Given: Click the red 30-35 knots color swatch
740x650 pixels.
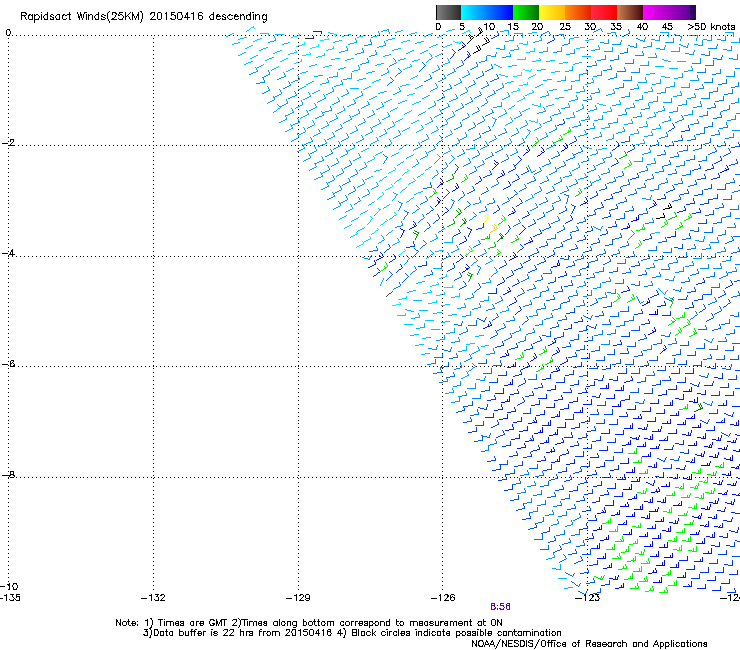Looking at the screenshot, I should [604, 12].
